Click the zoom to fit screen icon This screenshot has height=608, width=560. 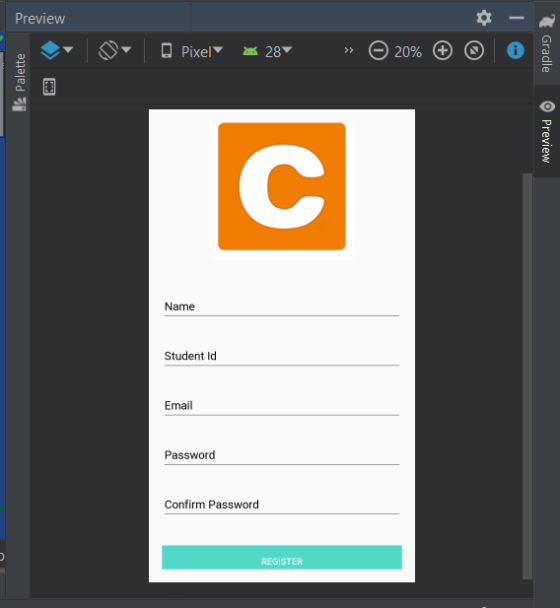click(474, 51)
